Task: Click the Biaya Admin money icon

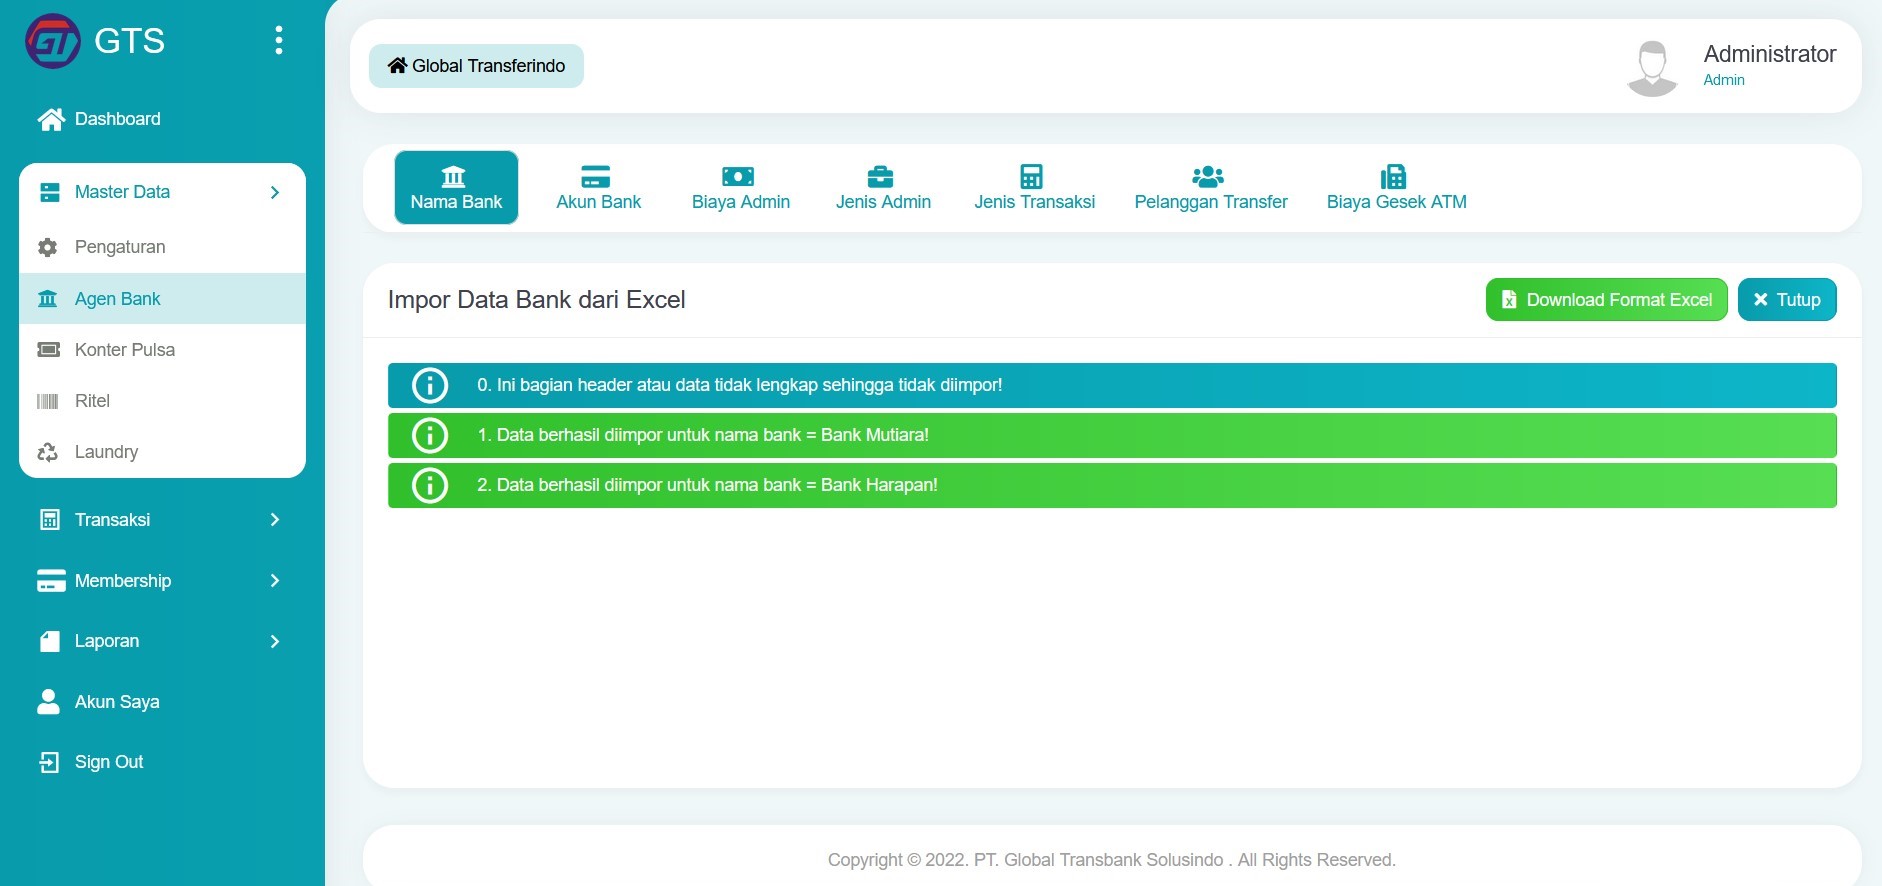Action: [x=738, y=177]
